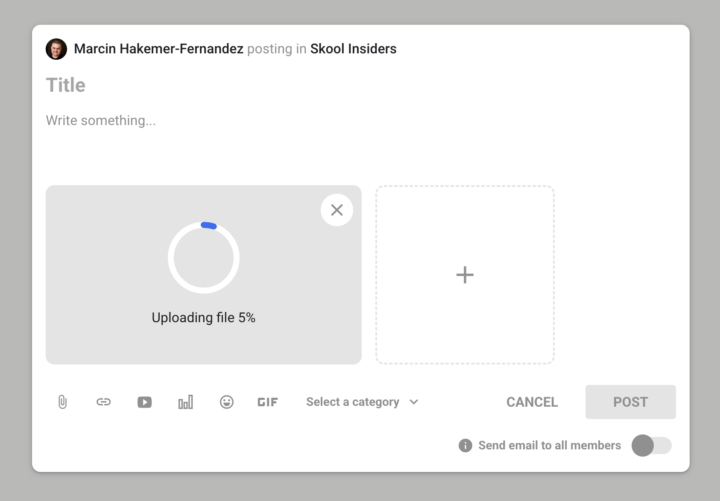Click the CANCEL button
The height and width of the screenshot is (501, 720).
(532, 402)
